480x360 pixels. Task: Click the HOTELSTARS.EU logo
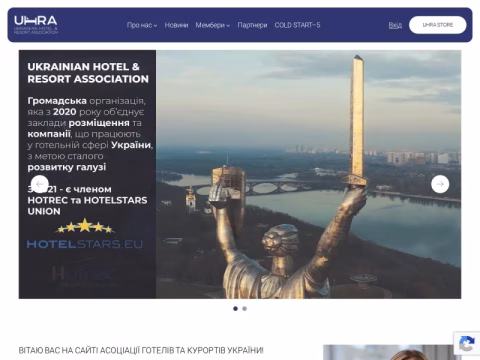click(85, 234)
